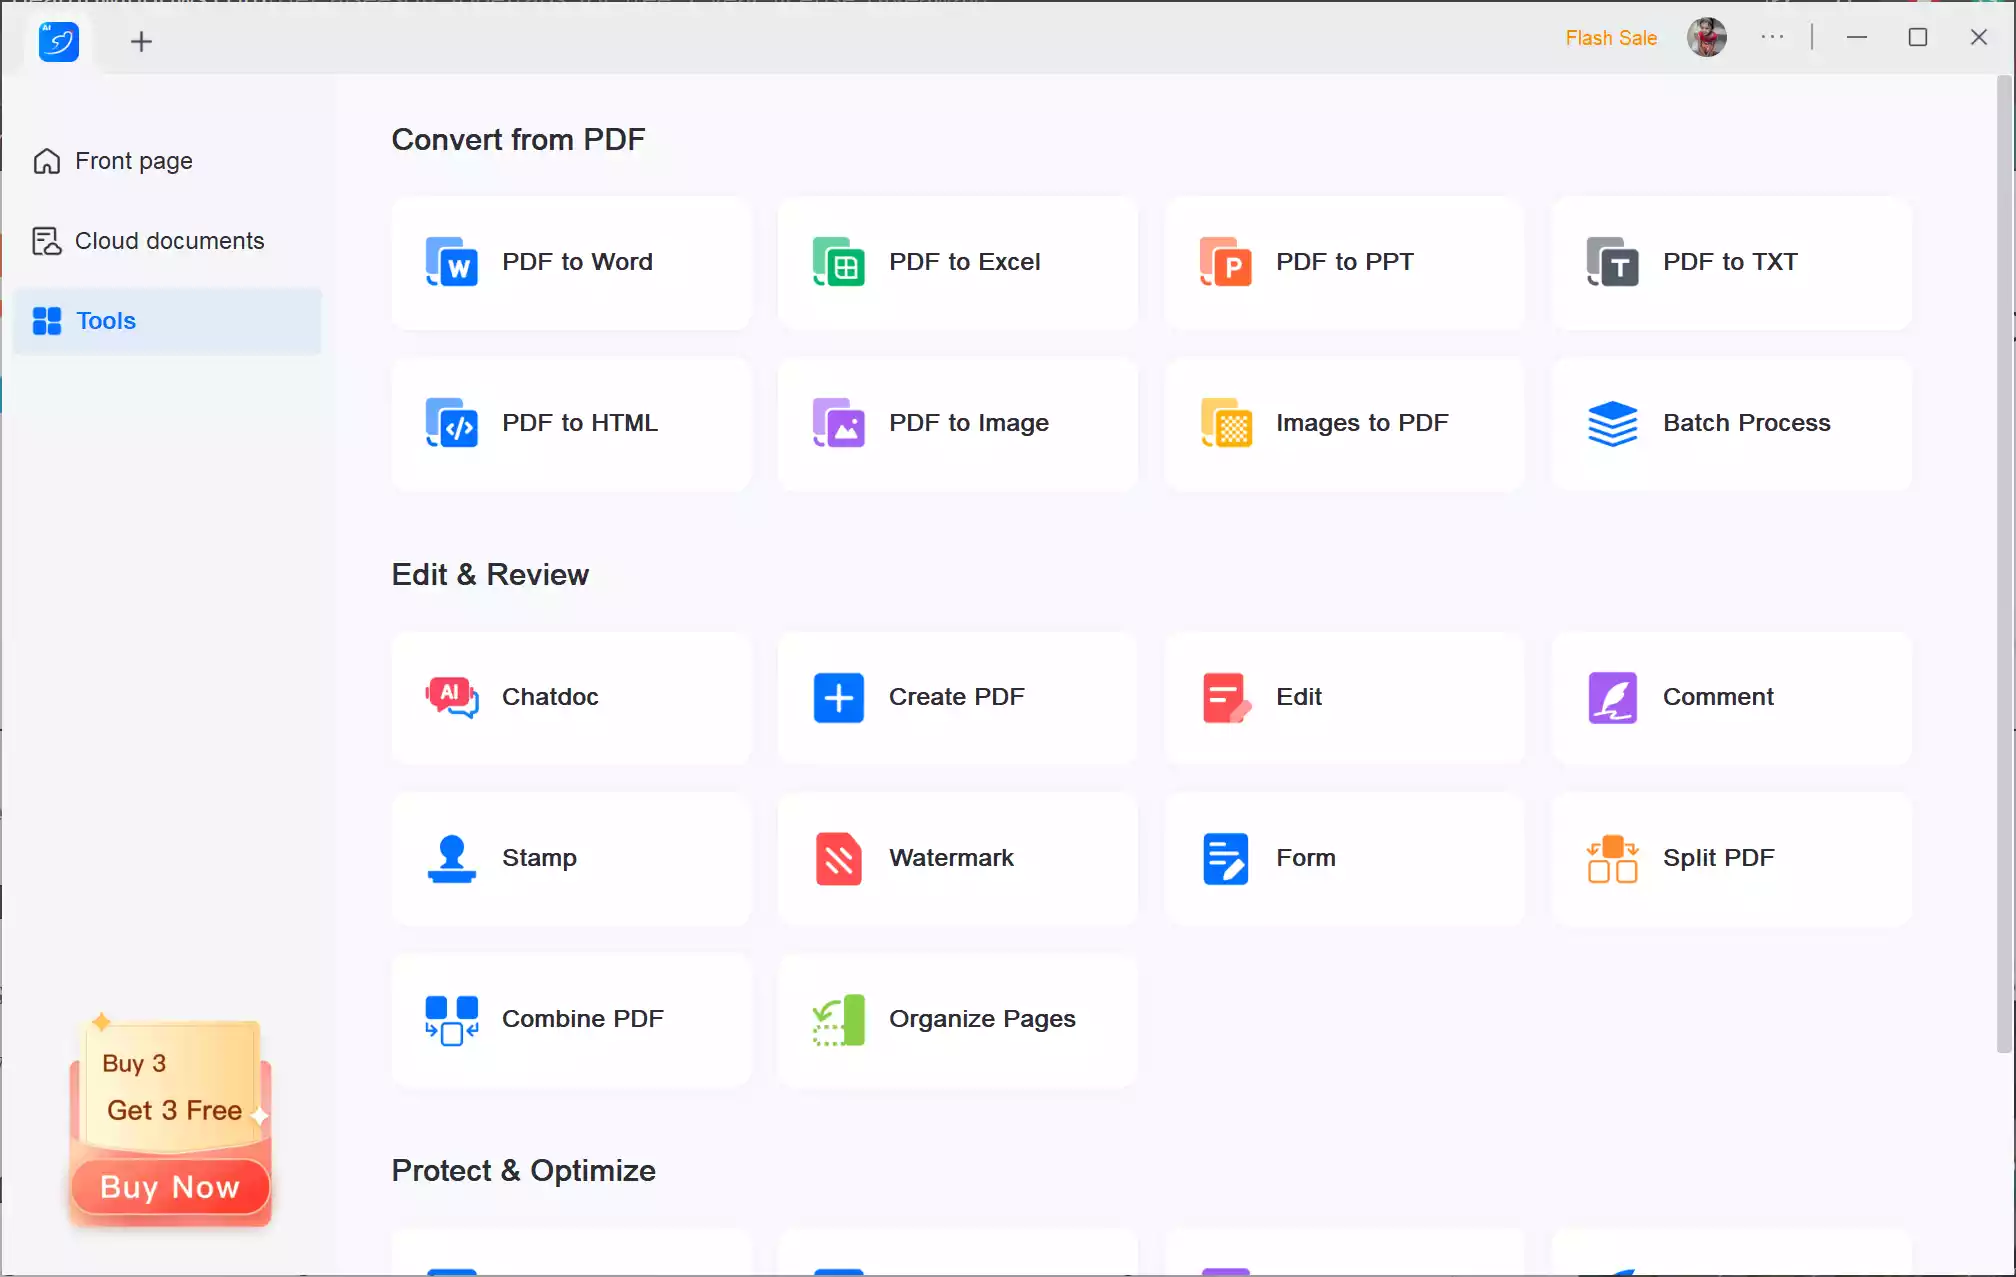
Task: Select the Form tool icon
Action: [1225, 858]
